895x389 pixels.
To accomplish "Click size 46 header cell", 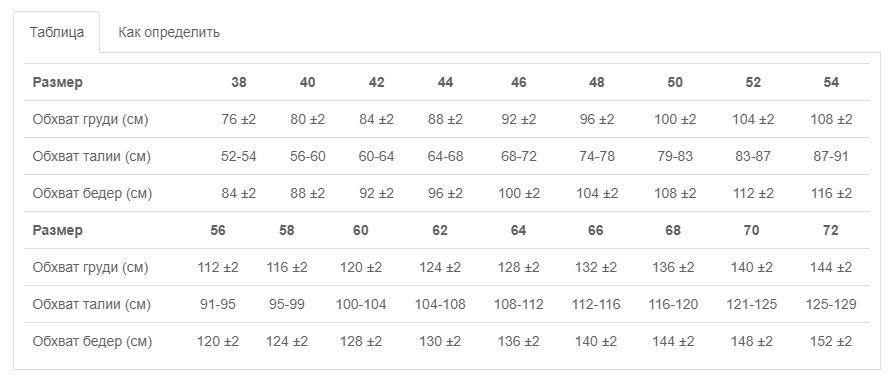I will coord(518,82).
